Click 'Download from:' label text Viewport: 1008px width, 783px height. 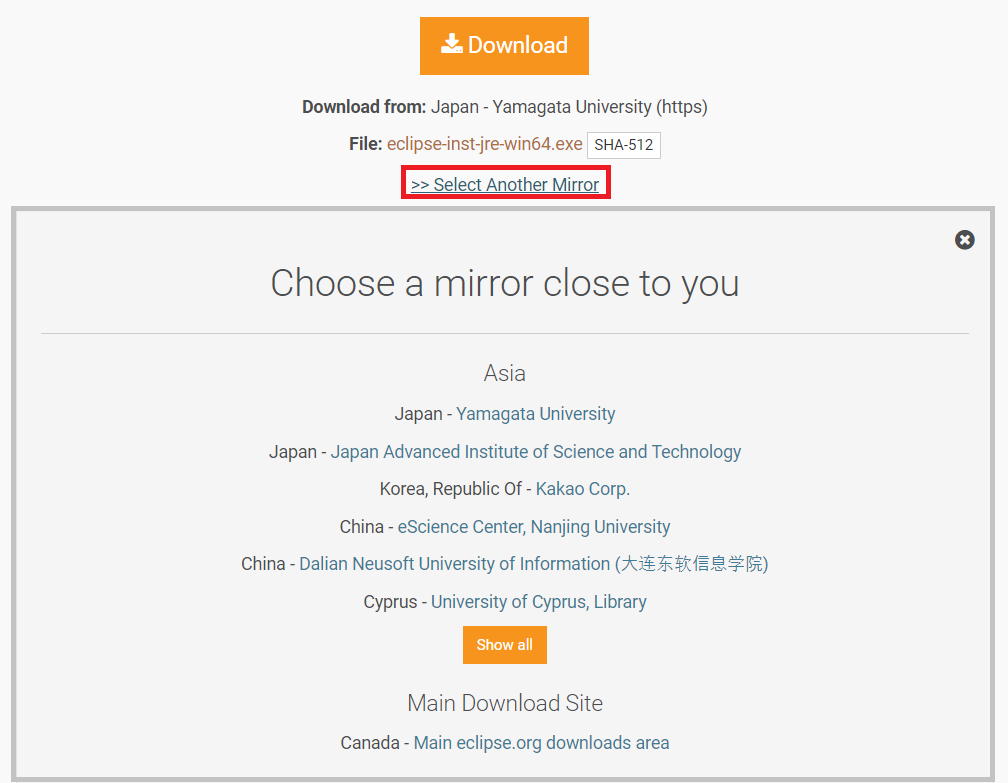click(364, 107)
